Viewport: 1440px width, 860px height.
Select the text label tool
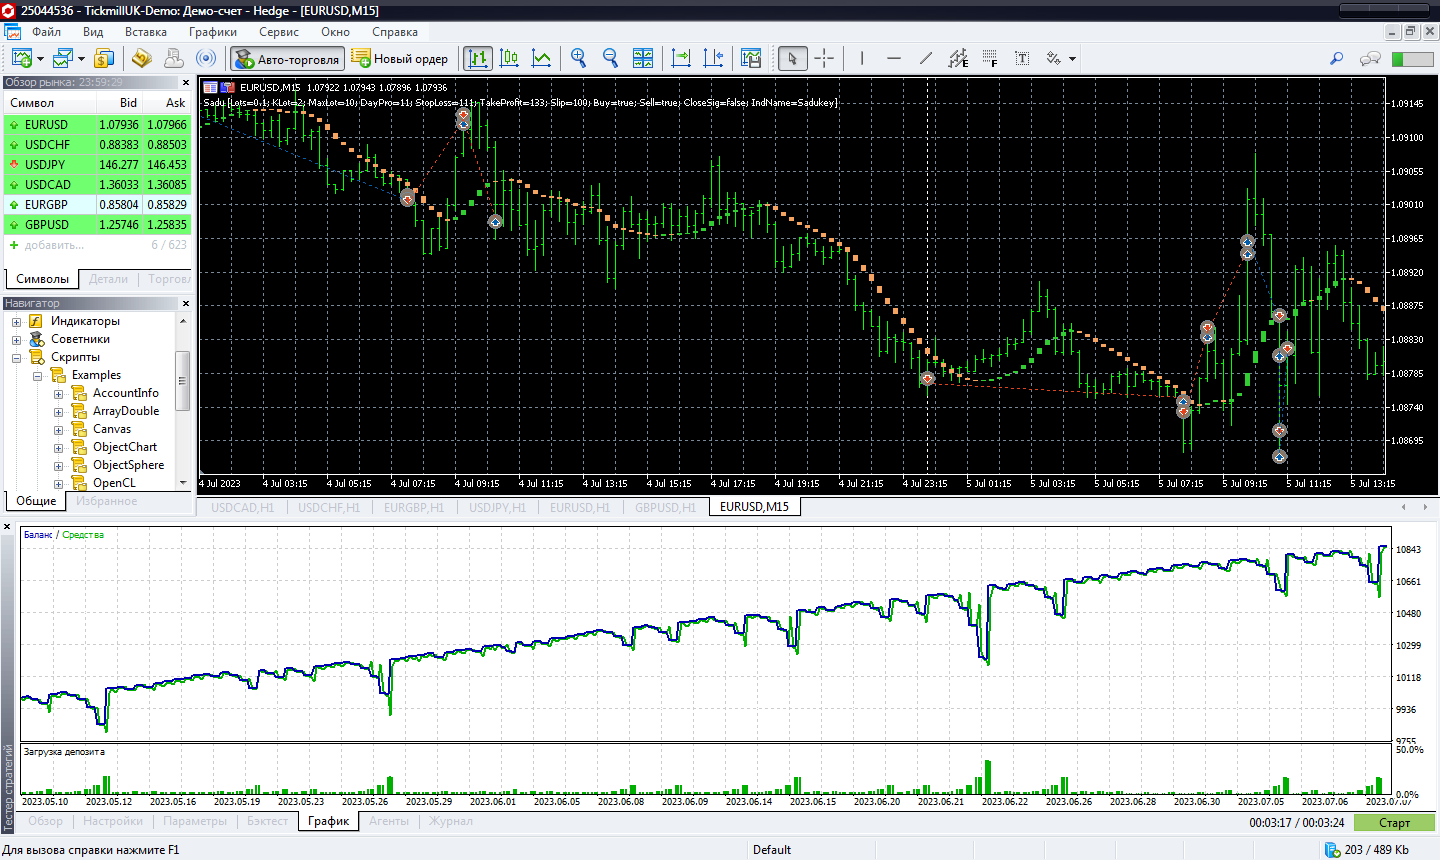(x=1022, y=58)
